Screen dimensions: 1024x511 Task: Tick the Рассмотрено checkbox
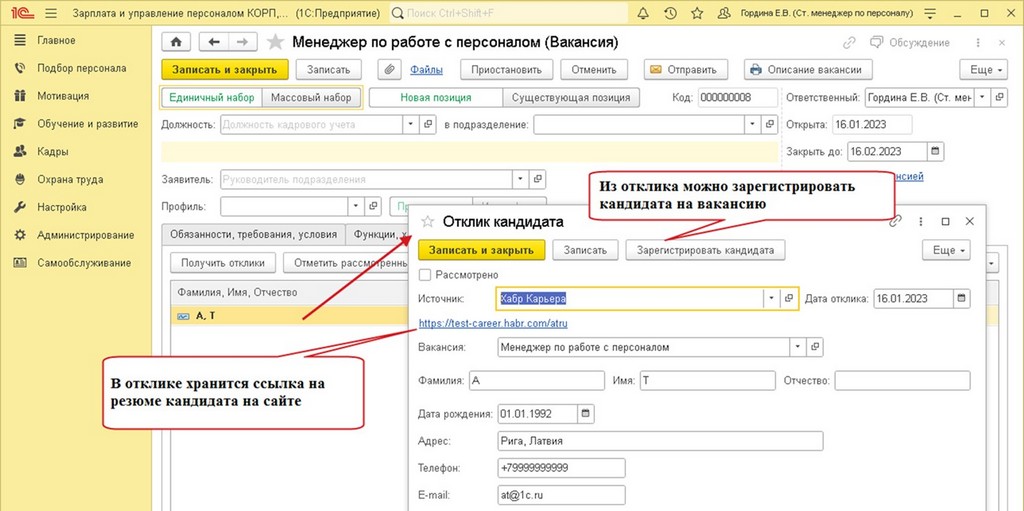pyautogui.click(x=424, y=275)
